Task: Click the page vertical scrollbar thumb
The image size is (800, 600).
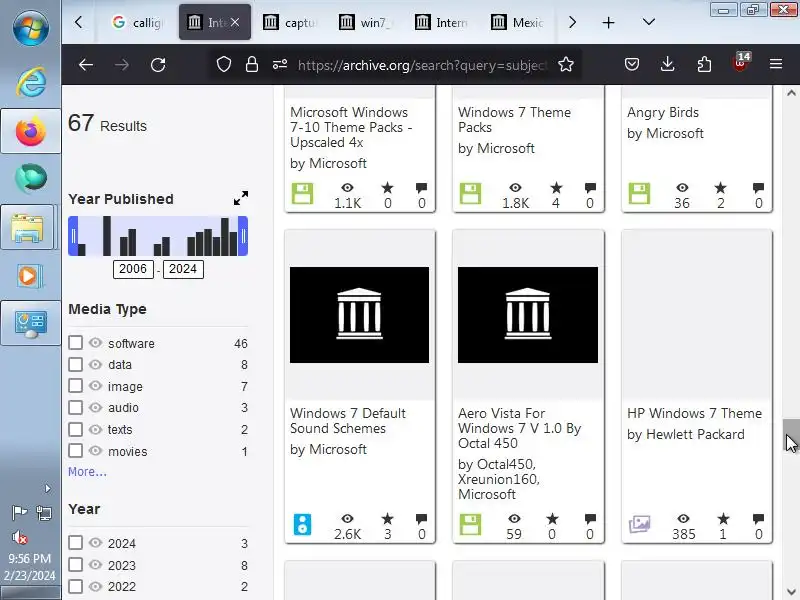Action: coord(791,435)
